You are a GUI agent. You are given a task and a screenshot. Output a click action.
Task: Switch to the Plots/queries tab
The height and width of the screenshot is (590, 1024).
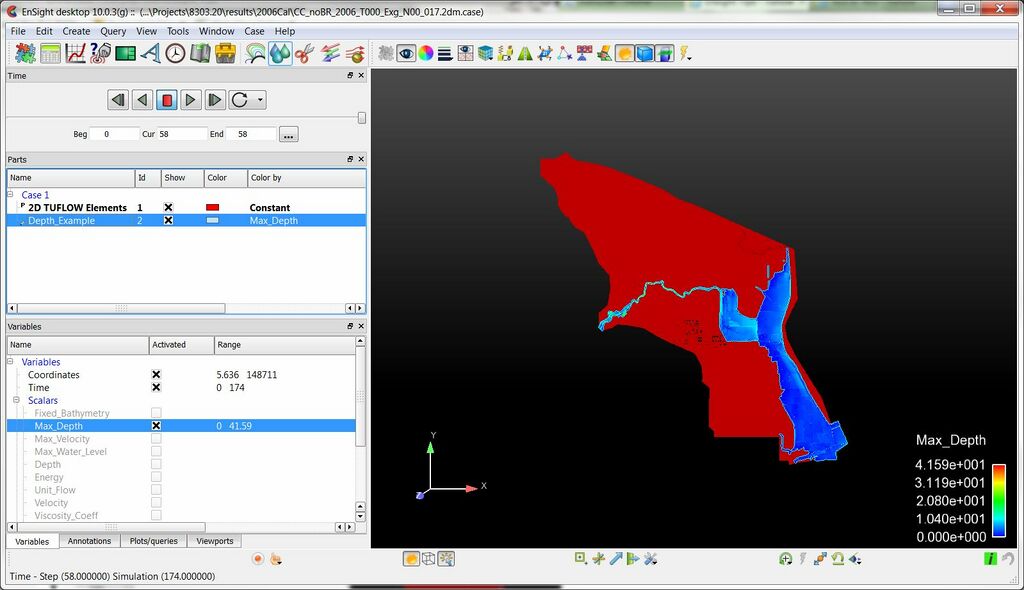(x=153, y=541)
